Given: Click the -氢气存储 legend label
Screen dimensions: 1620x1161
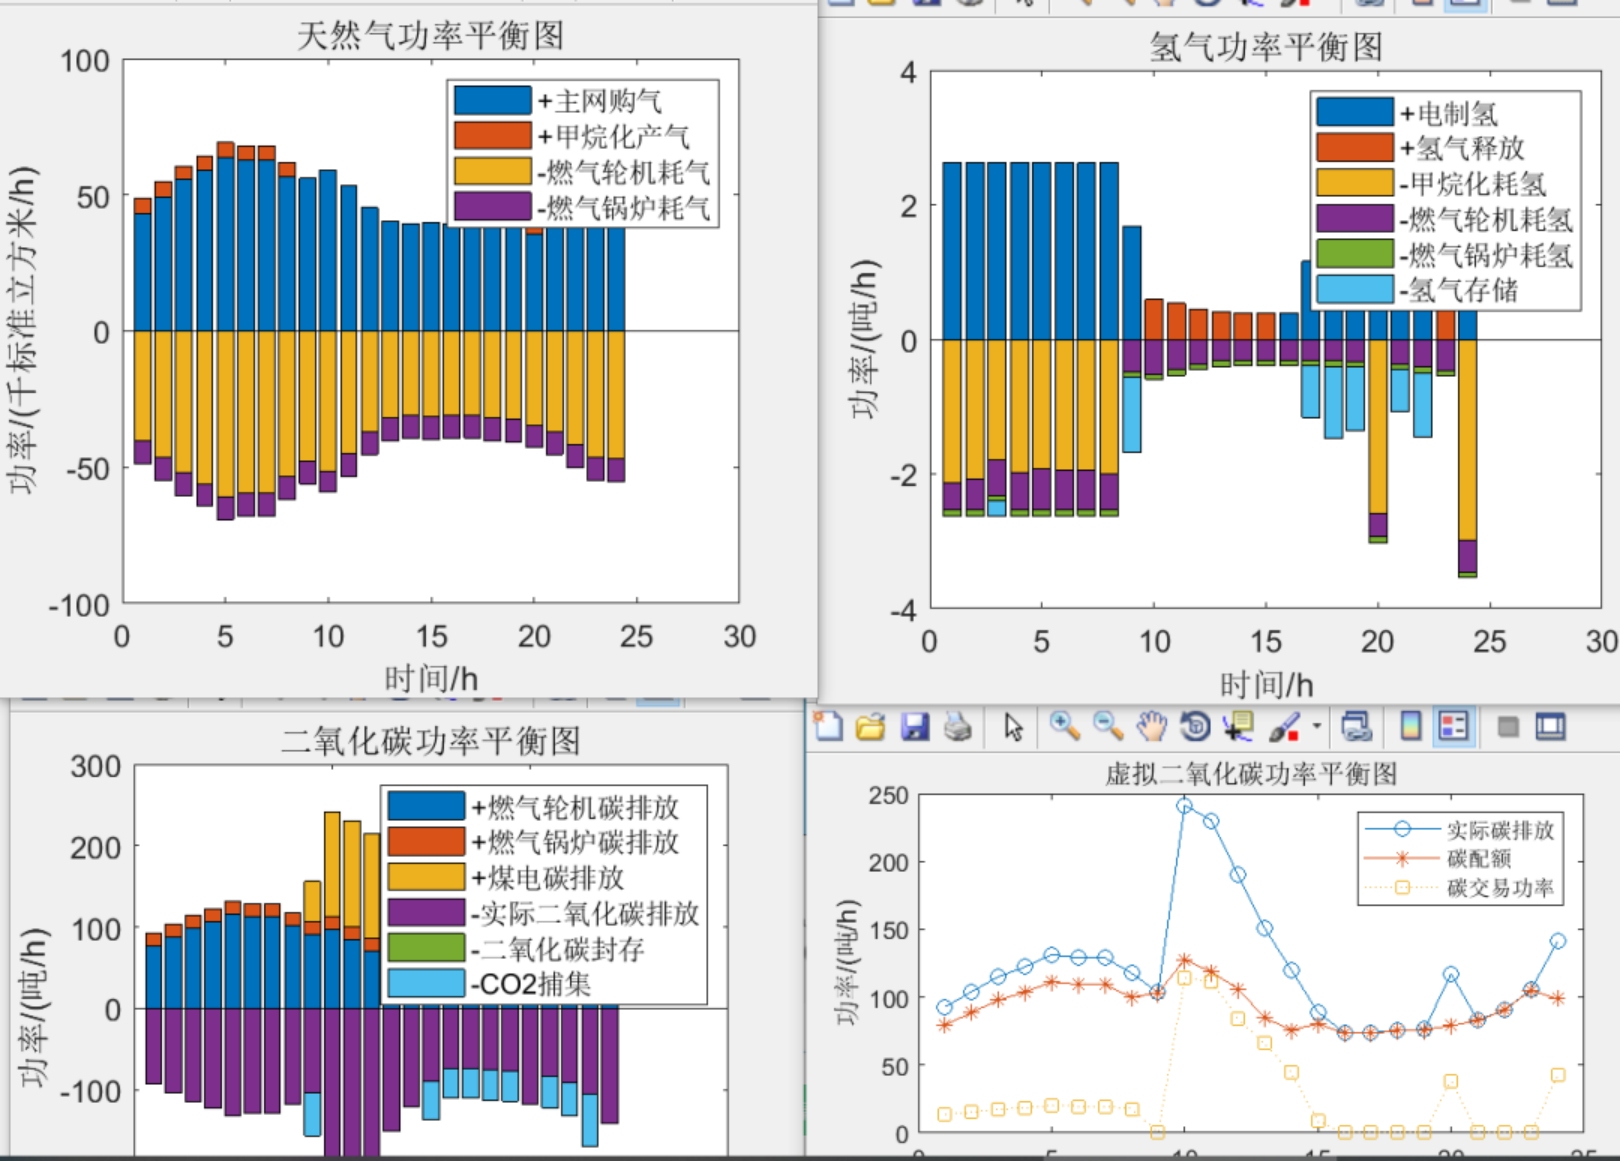Looking at the screenshot, I should pyautogui.click(x=1460, y=290).
